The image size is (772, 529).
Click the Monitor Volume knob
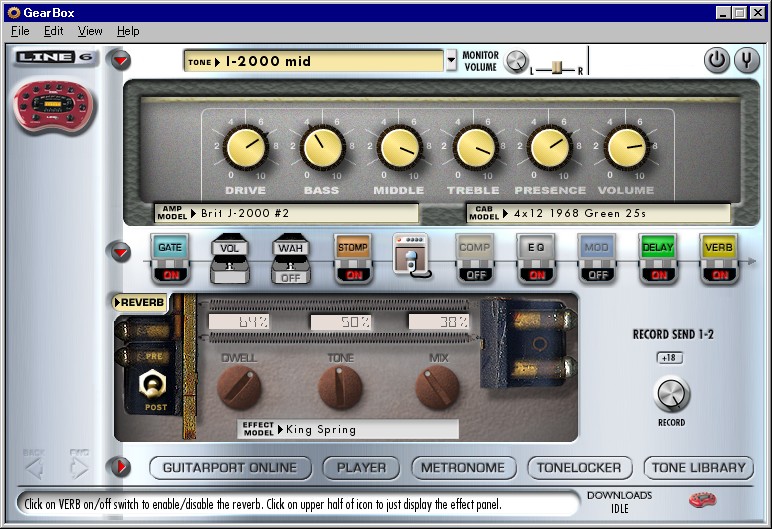tap(516, 62)
